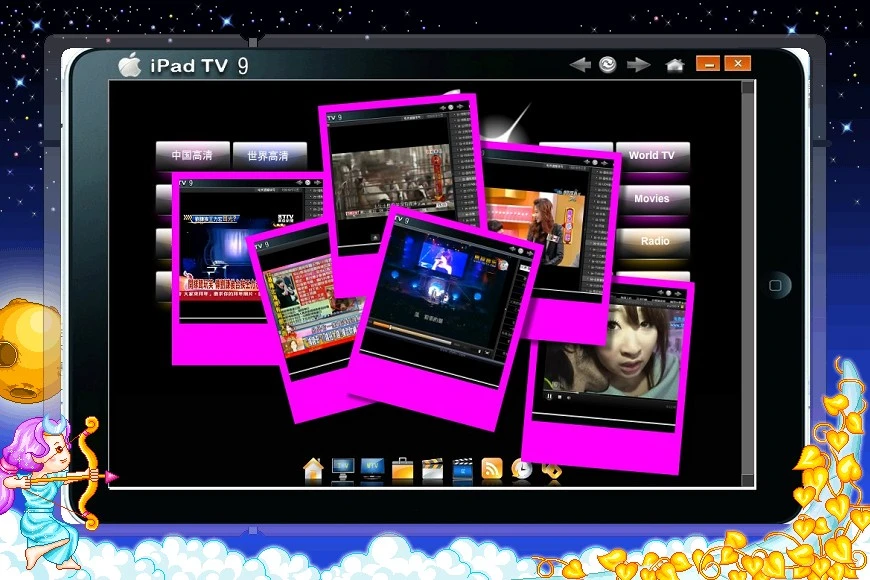Image resolution: width=870 pixels, height=580 pixels.
Task: Open the Radio category
Action: (655, 241)
